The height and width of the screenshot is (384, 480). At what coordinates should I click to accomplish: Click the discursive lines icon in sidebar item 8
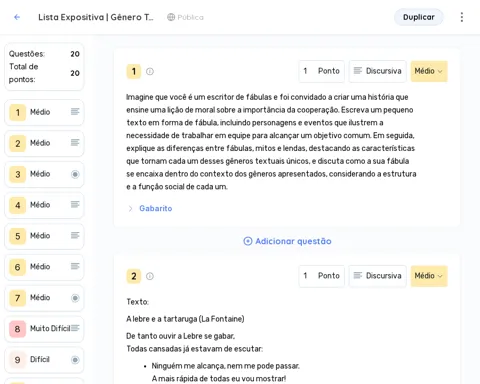pos(75,328)
